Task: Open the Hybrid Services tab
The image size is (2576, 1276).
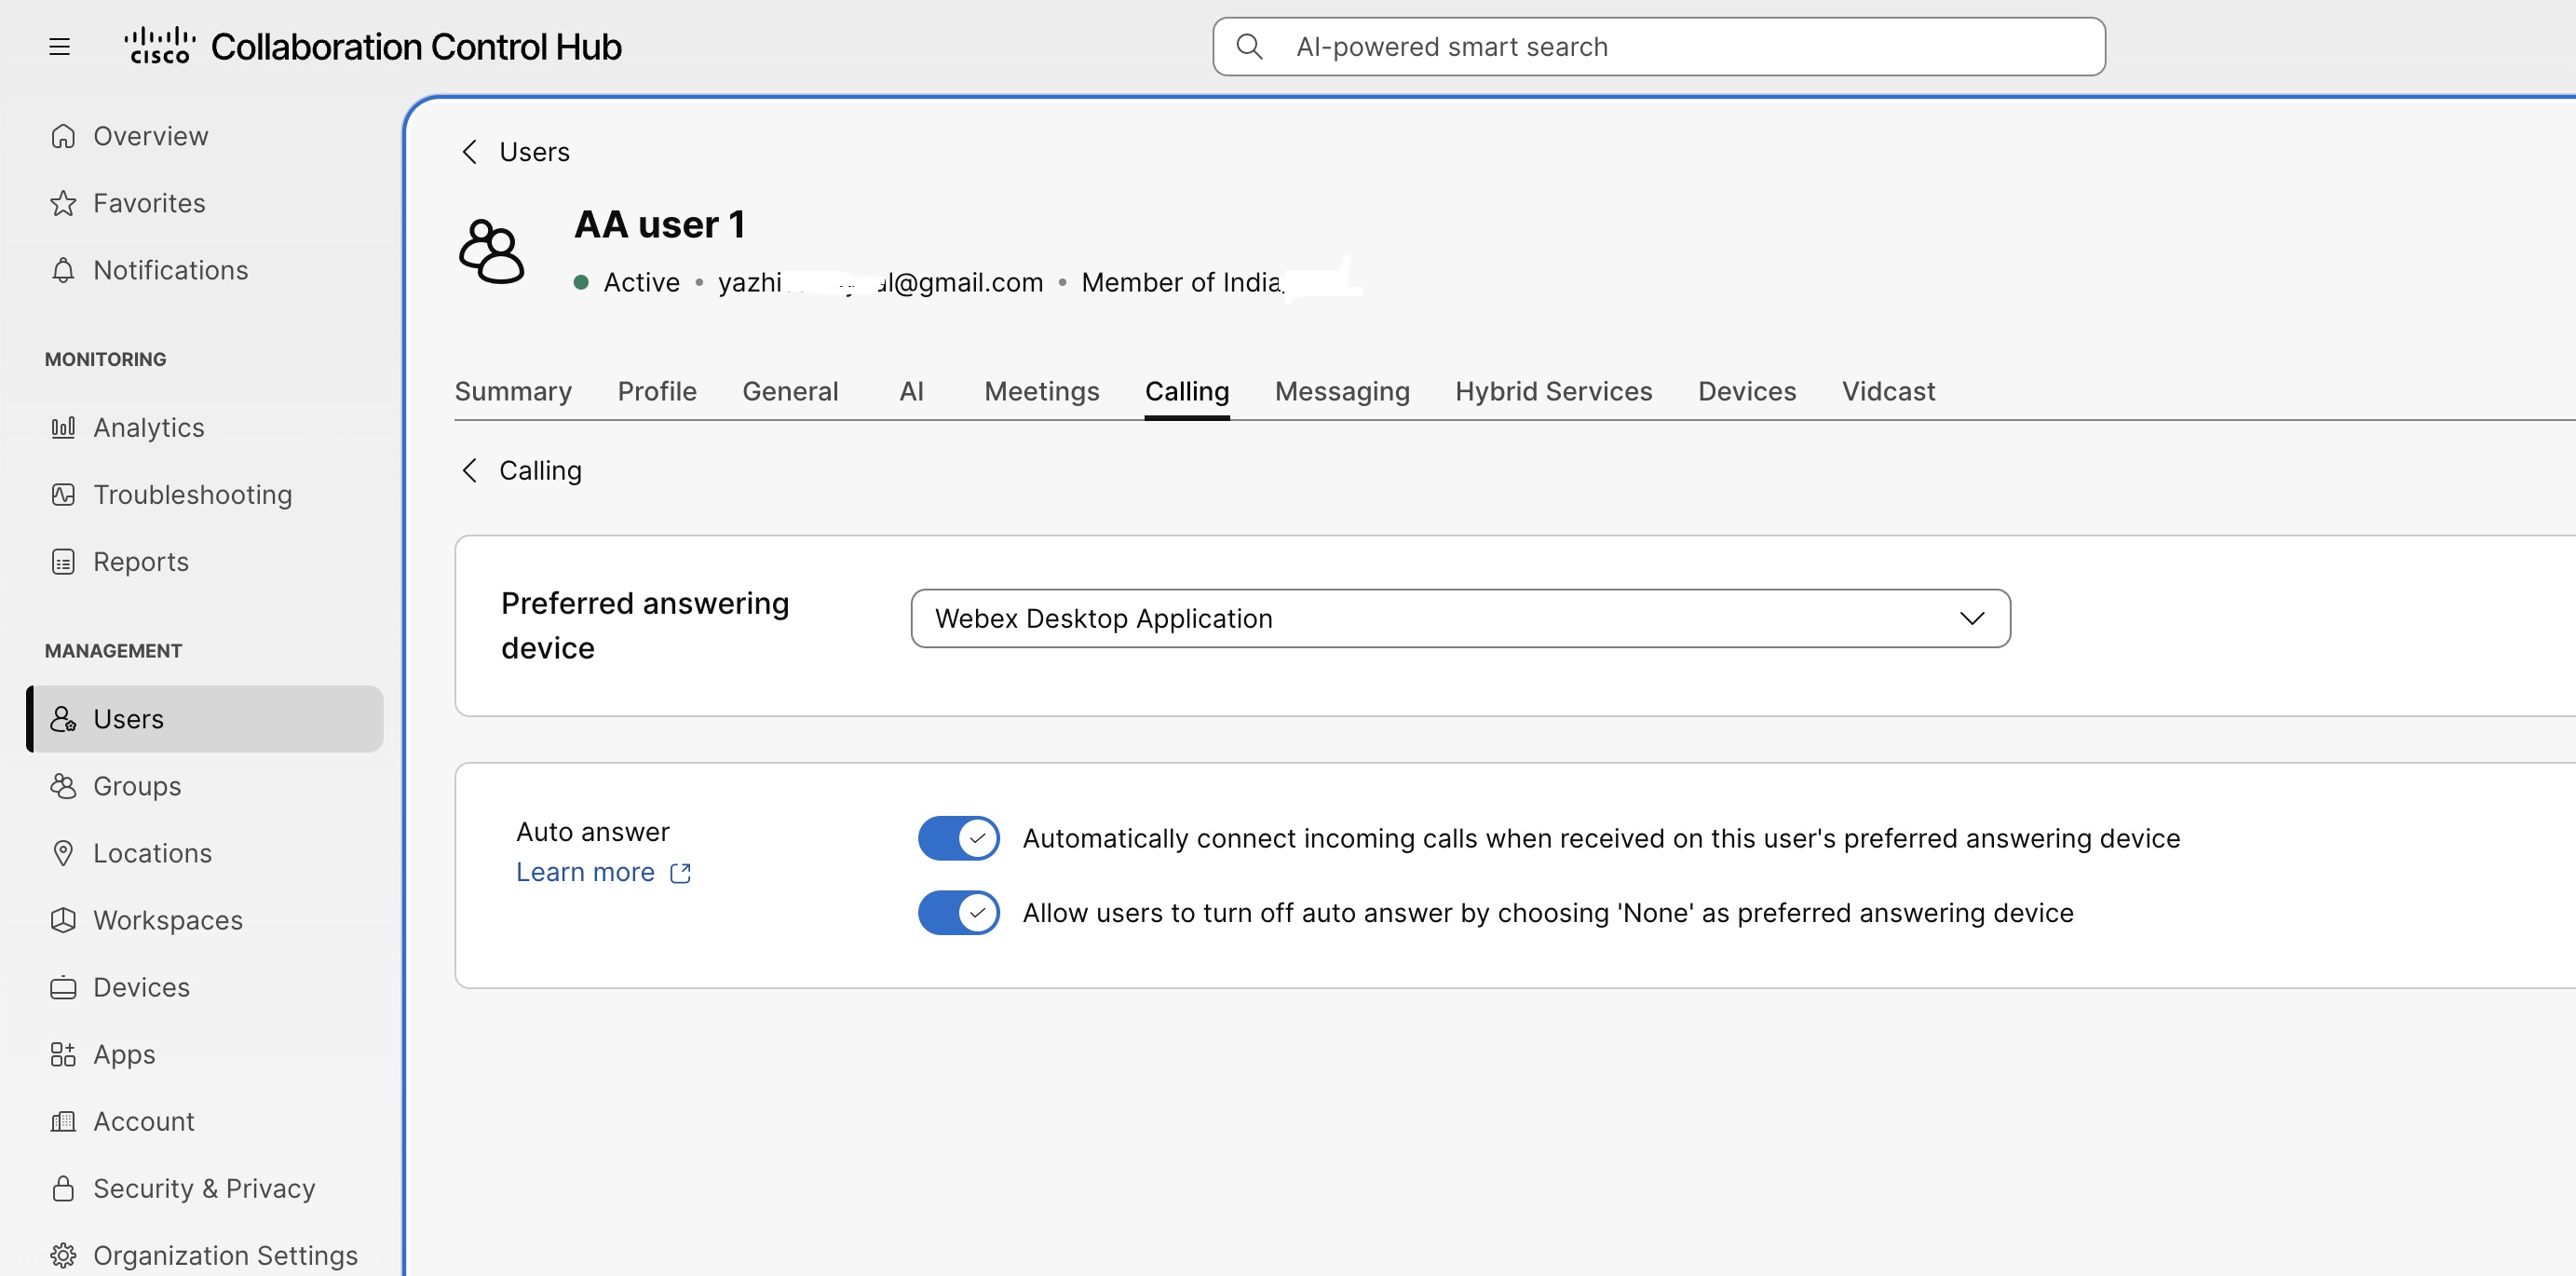Action: tap(1553, 391)
